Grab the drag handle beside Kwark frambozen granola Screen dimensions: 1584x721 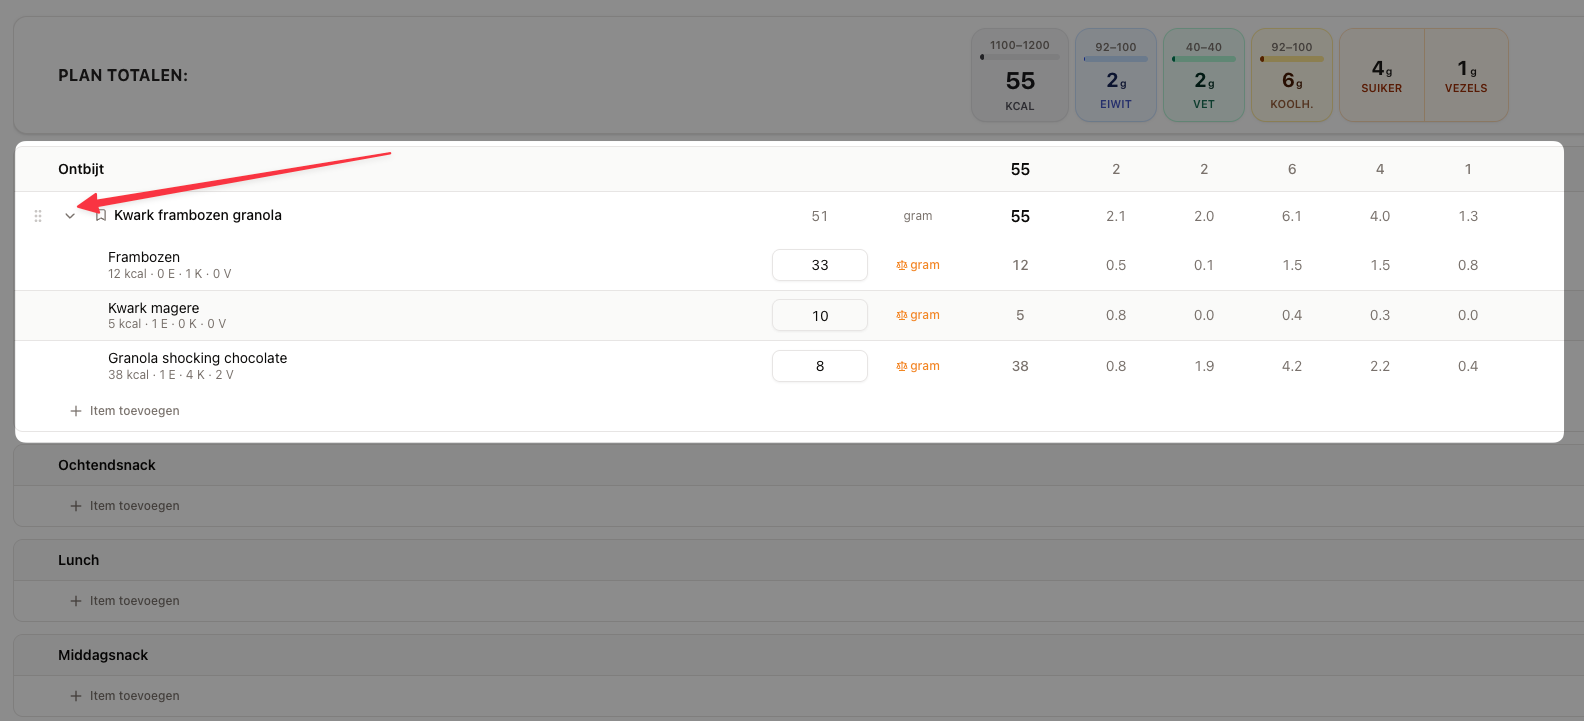pos(38,216)
